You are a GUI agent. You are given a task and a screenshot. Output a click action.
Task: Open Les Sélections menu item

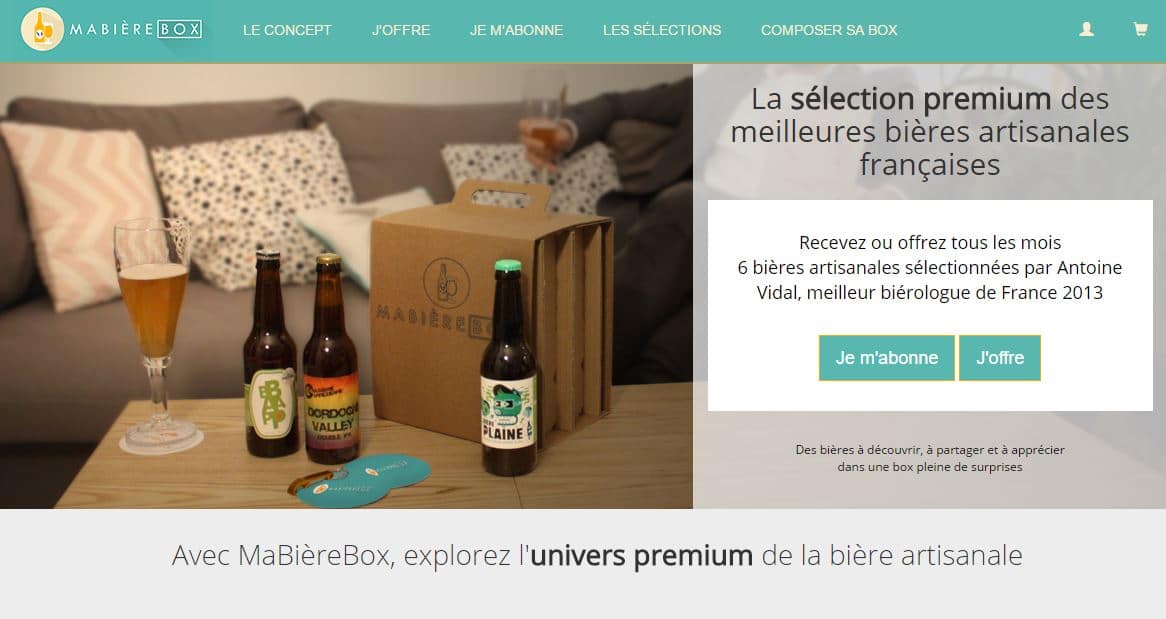[x=662, y=31]
